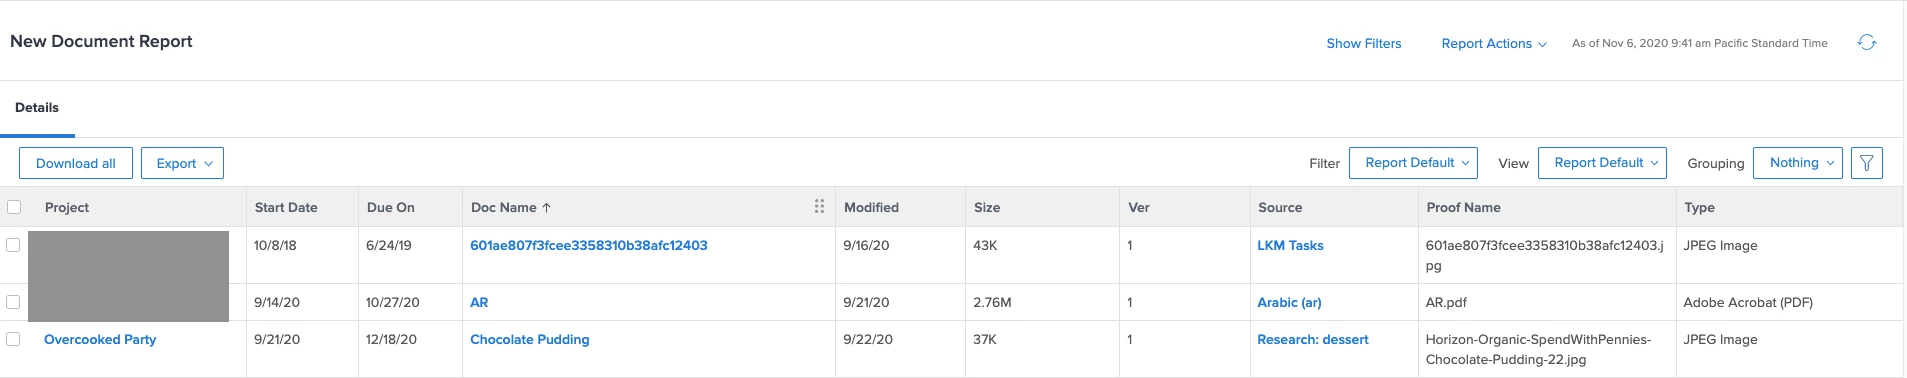Viewport: 1907px width, 378px height.
Task: Open the View Report Default dropdown
Action: pyautogui.click(x=1602, y=163)
